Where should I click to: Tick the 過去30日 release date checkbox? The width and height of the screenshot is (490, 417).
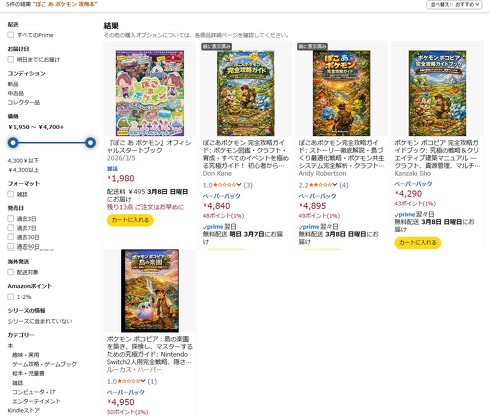(x=11, y=237)
